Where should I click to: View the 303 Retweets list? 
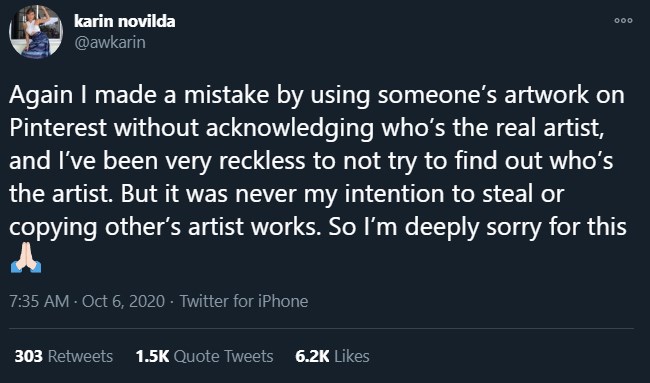[63, 356]
